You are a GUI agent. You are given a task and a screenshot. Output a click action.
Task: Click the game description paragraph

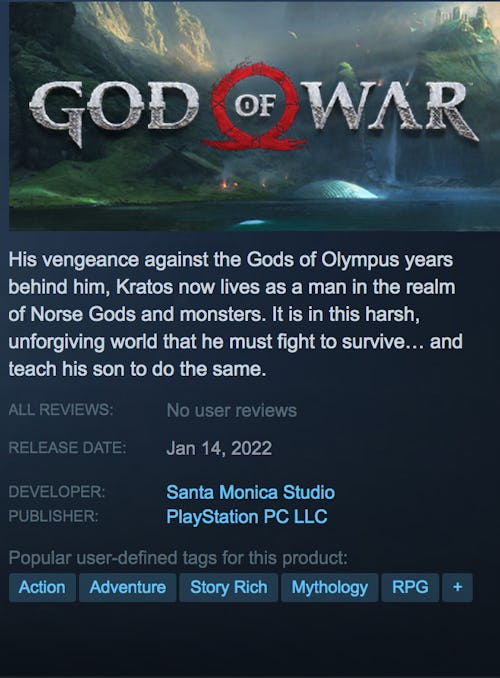click(x=235, y=314)
